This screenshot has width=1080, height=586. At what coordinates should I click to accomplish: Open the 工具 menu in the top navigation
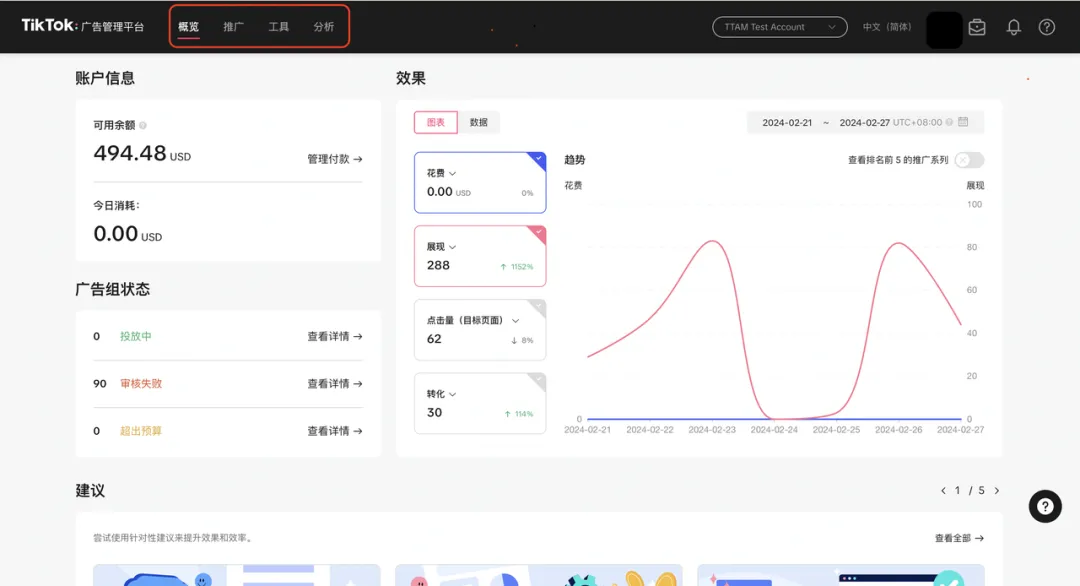278,27
